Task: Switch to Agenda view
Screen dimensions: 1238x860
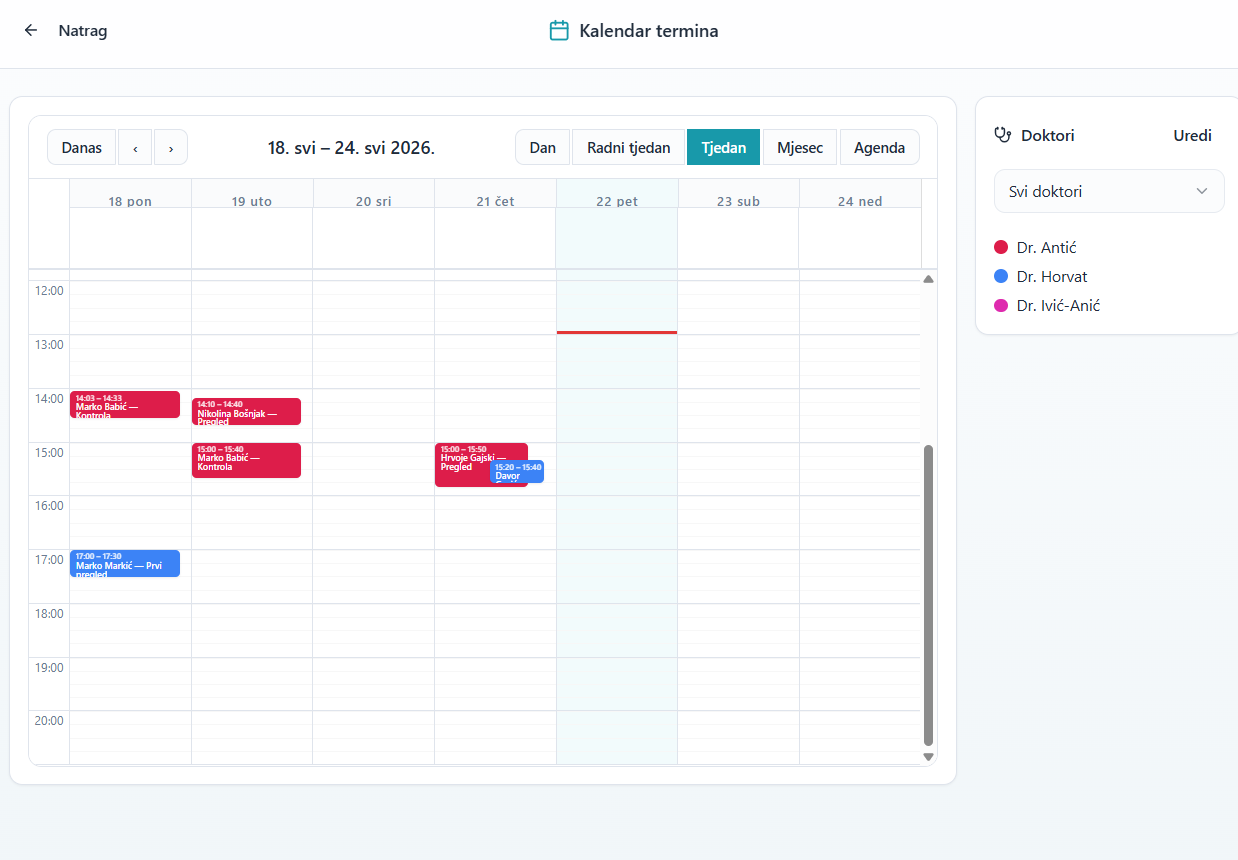Action: tap(879, 148)
